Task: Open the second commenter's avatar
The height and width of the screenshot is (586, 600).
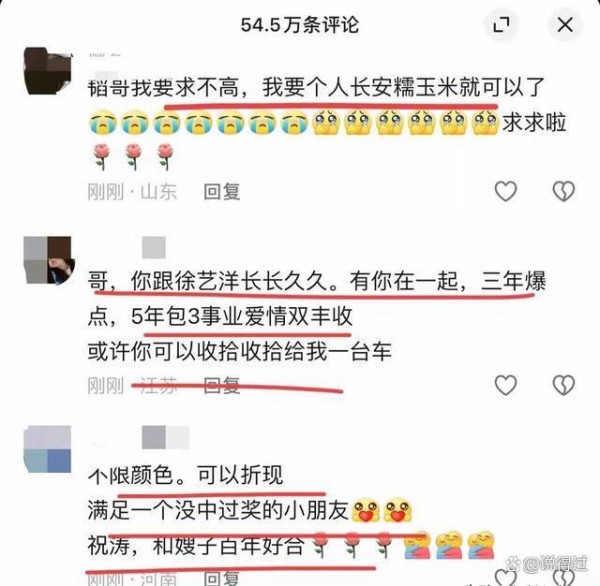Action: [x=49, y=260]
